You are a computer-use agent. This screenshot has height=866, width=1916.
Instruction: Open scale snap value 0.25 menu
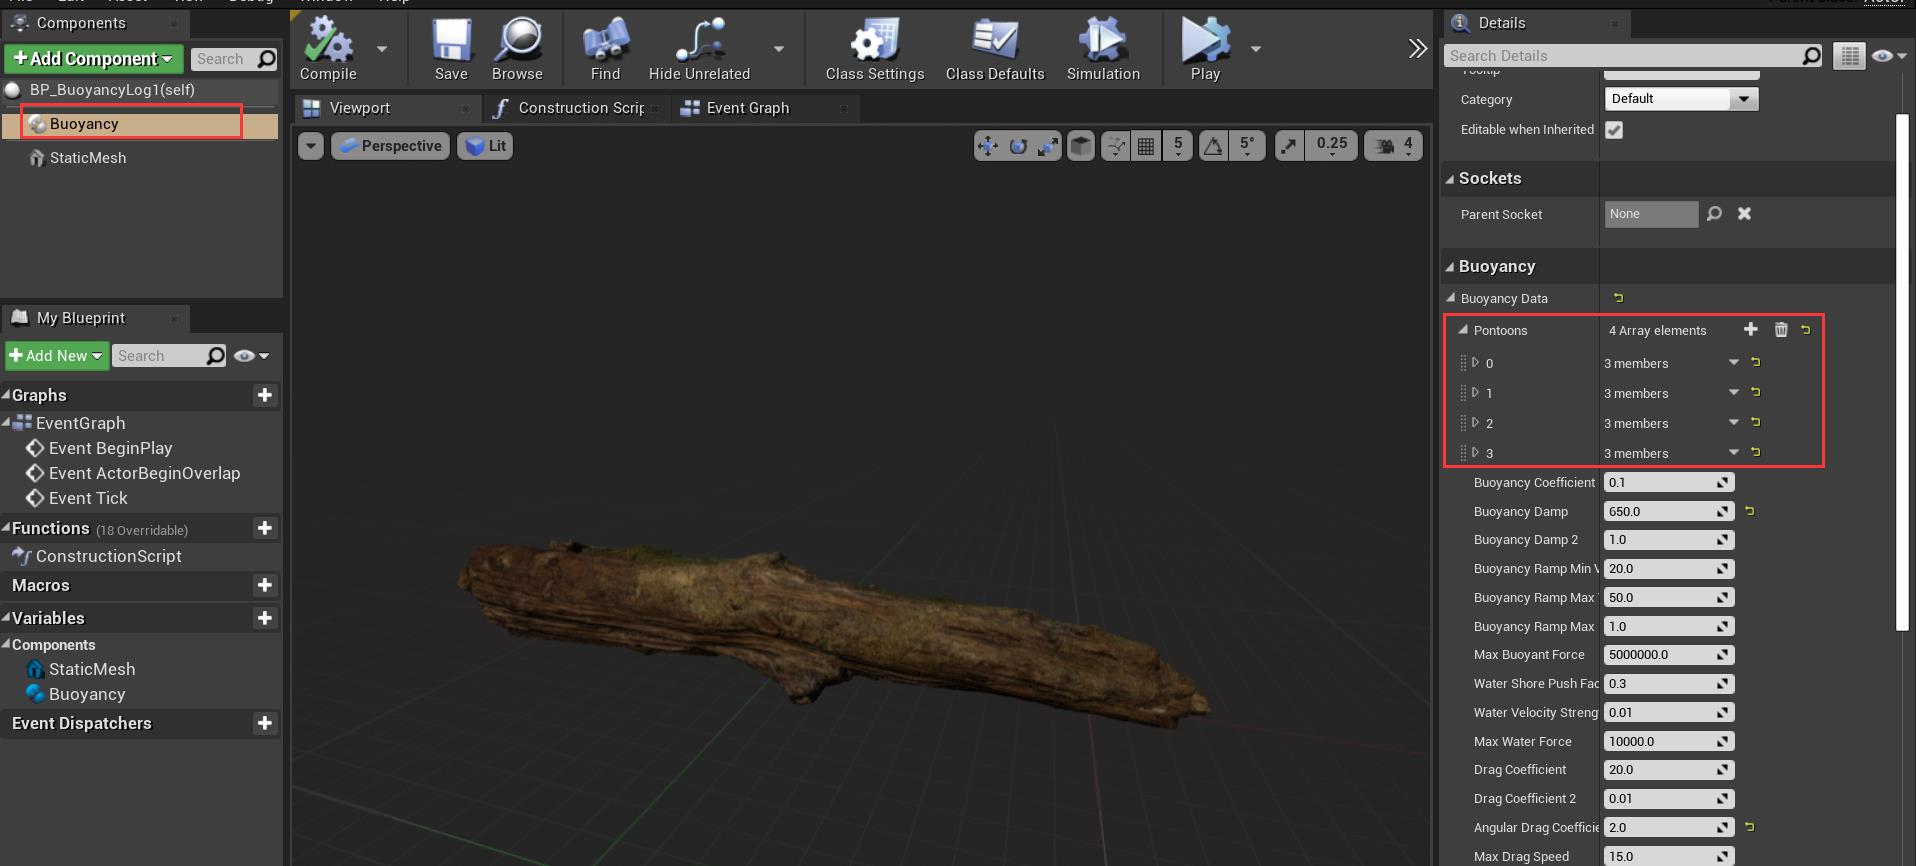pos(1332,146)
